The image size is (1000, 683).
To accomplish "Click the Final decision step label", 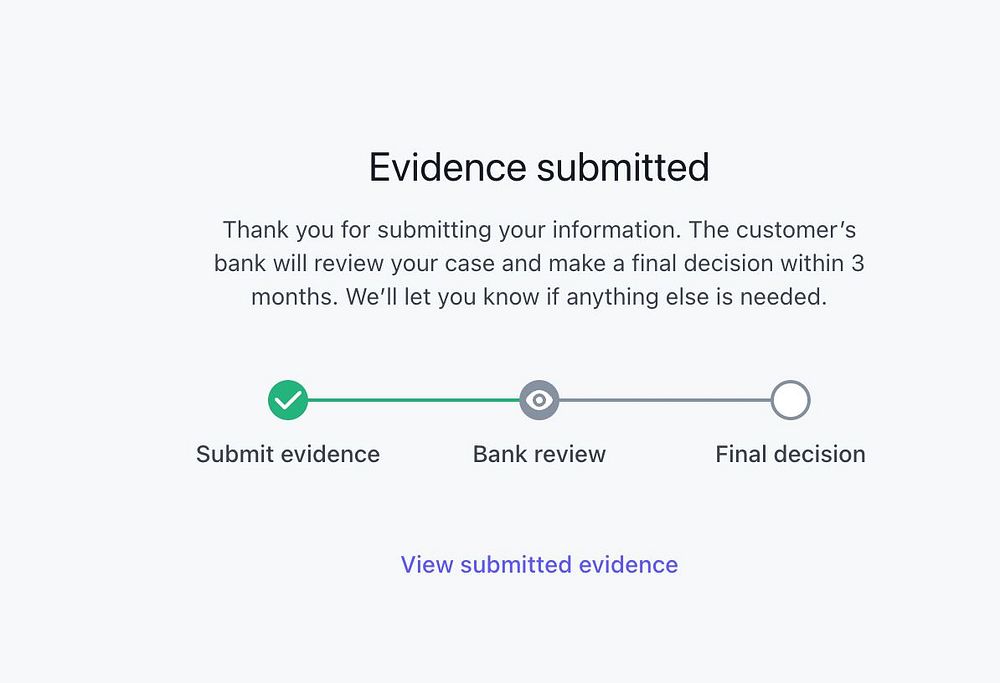I will pos(790,454).
